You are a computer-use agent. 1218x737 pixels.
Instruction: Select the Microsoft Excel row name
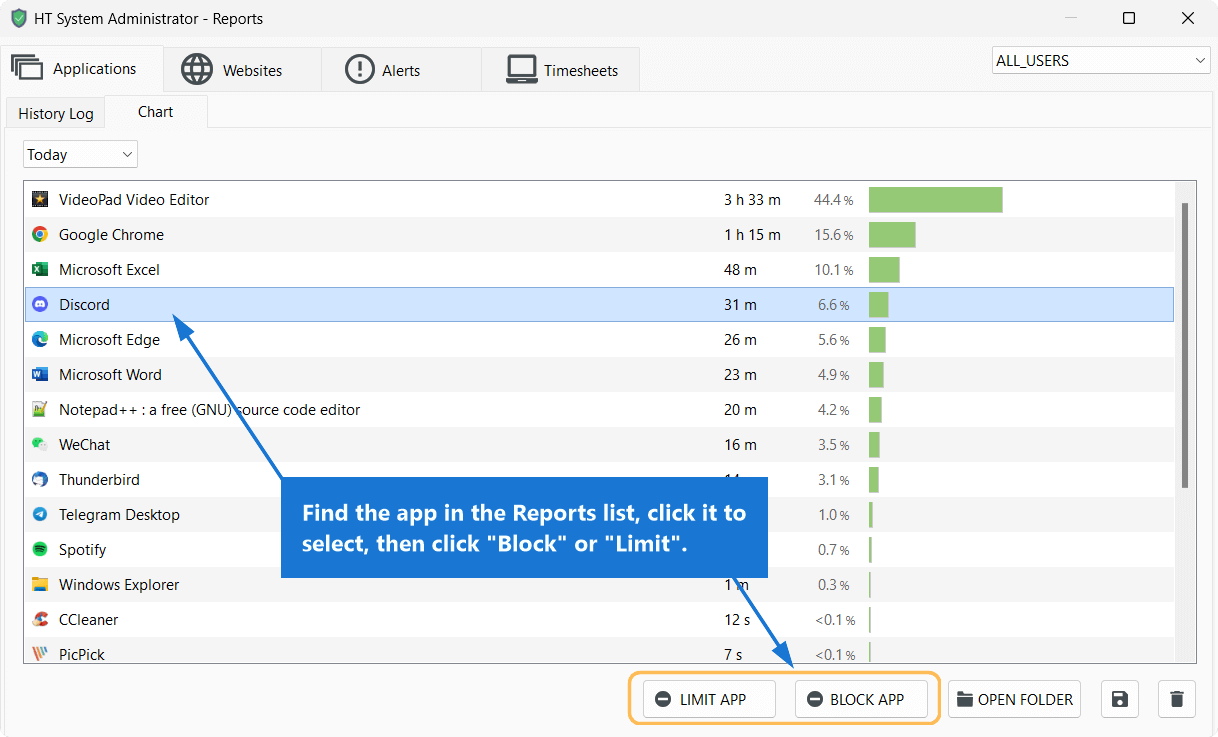[109, 270]
